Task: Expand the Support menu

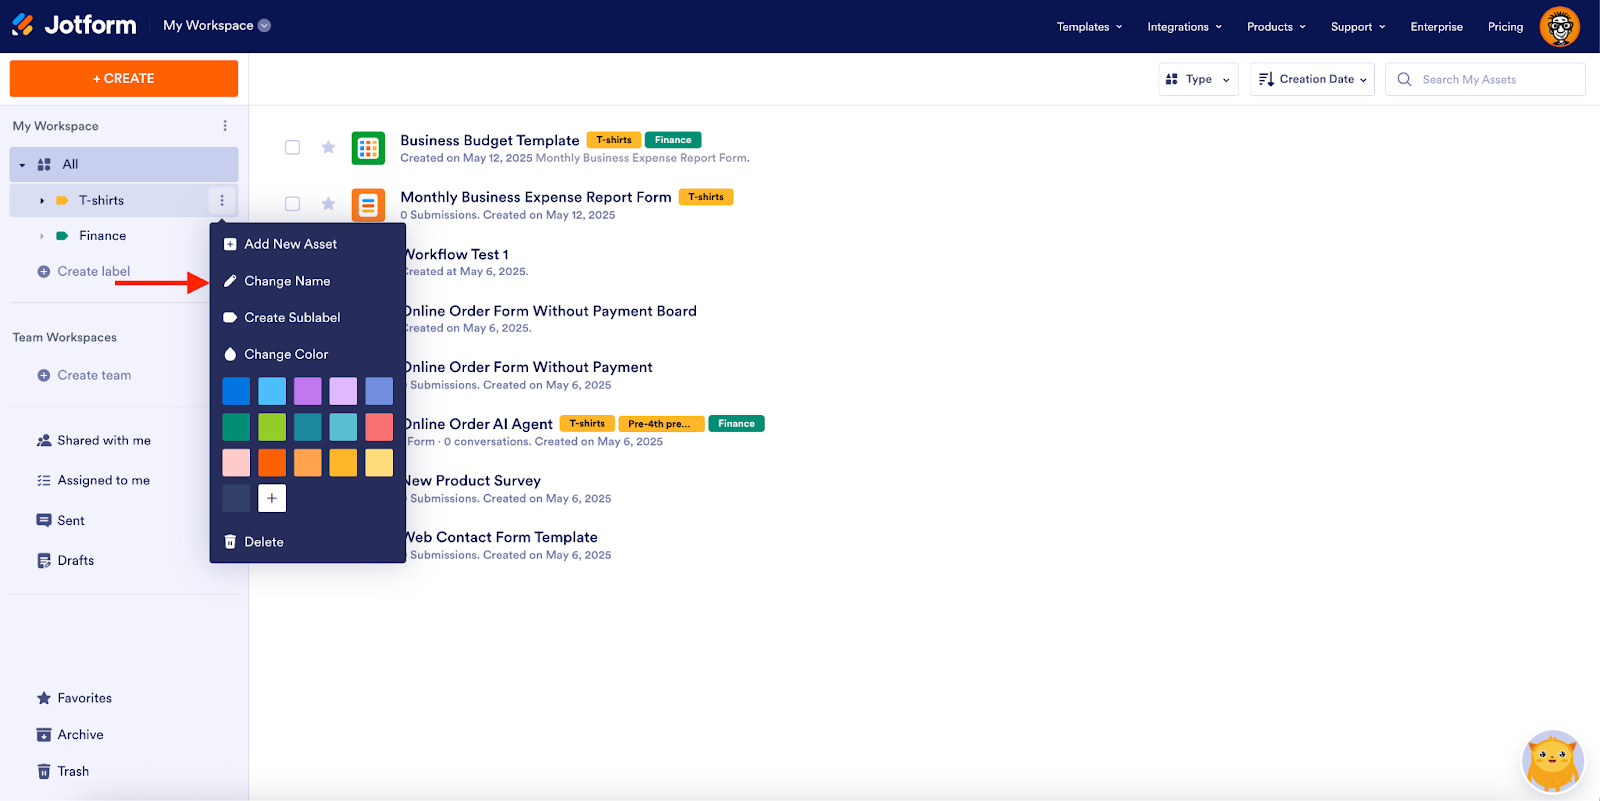Action: [x=1358, y=27]
